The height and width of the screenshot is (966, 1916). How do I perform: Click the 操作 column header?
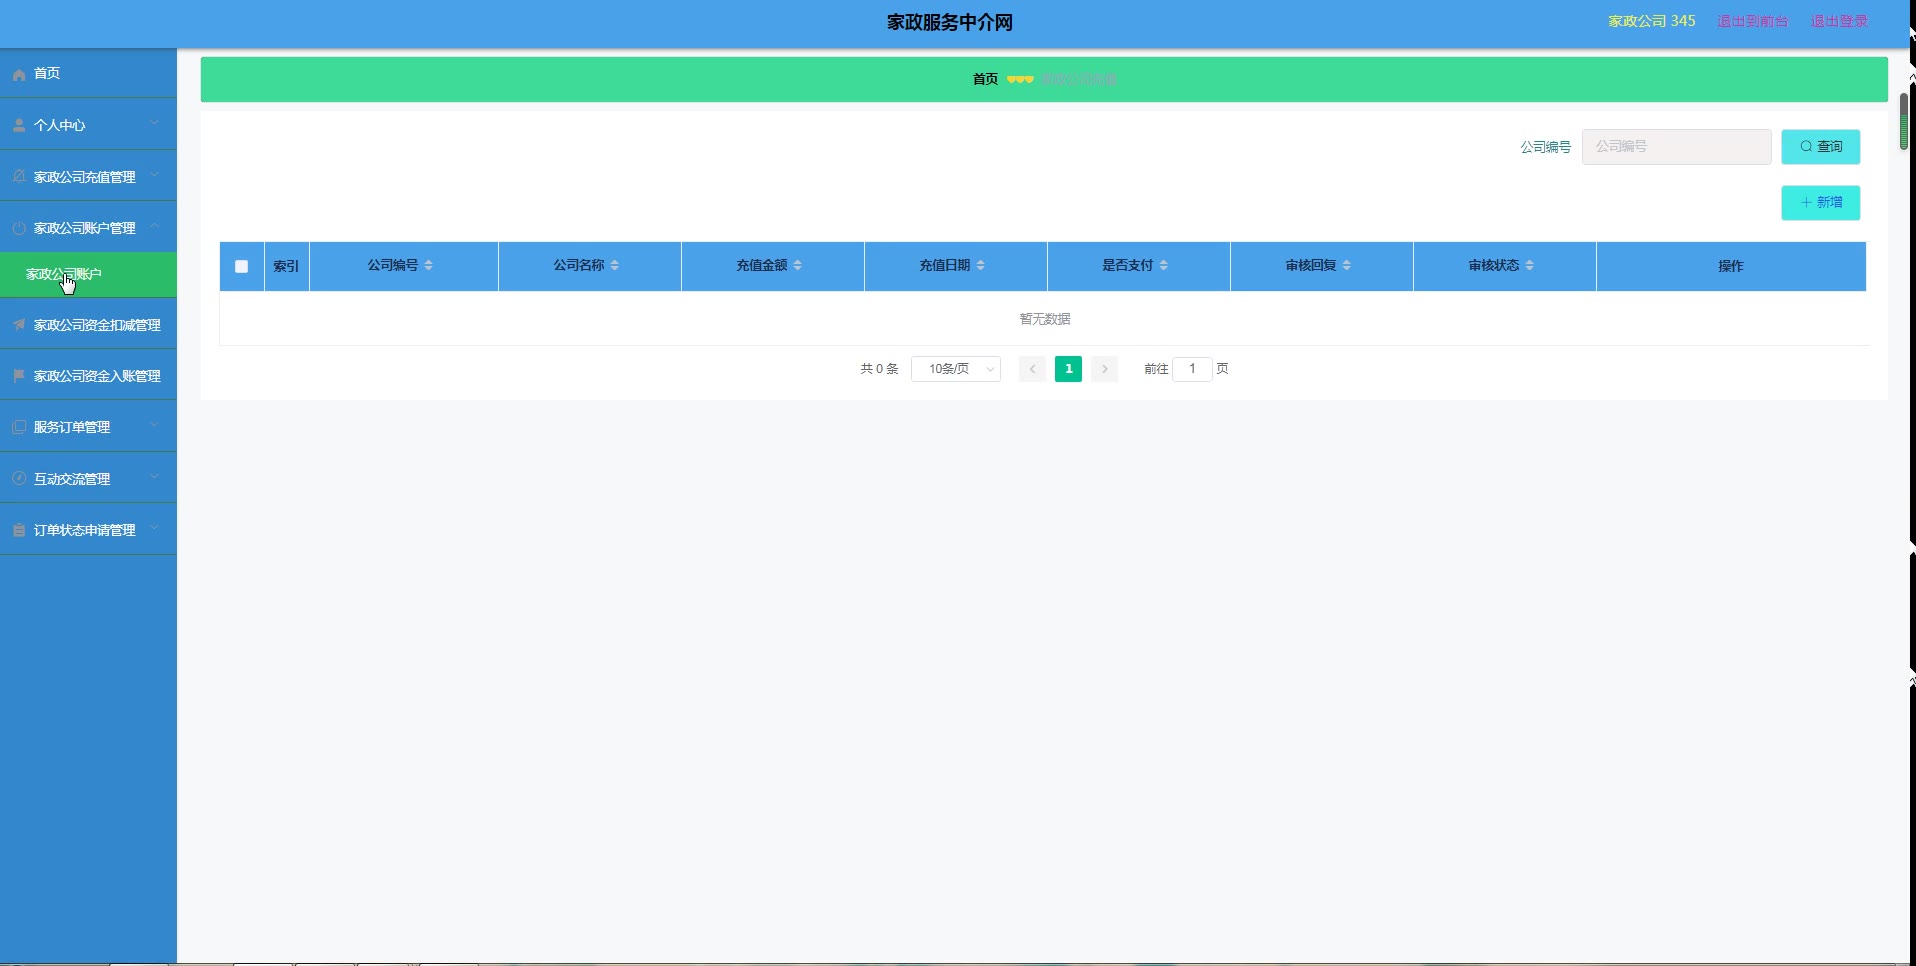click(x=1730, y=266)
